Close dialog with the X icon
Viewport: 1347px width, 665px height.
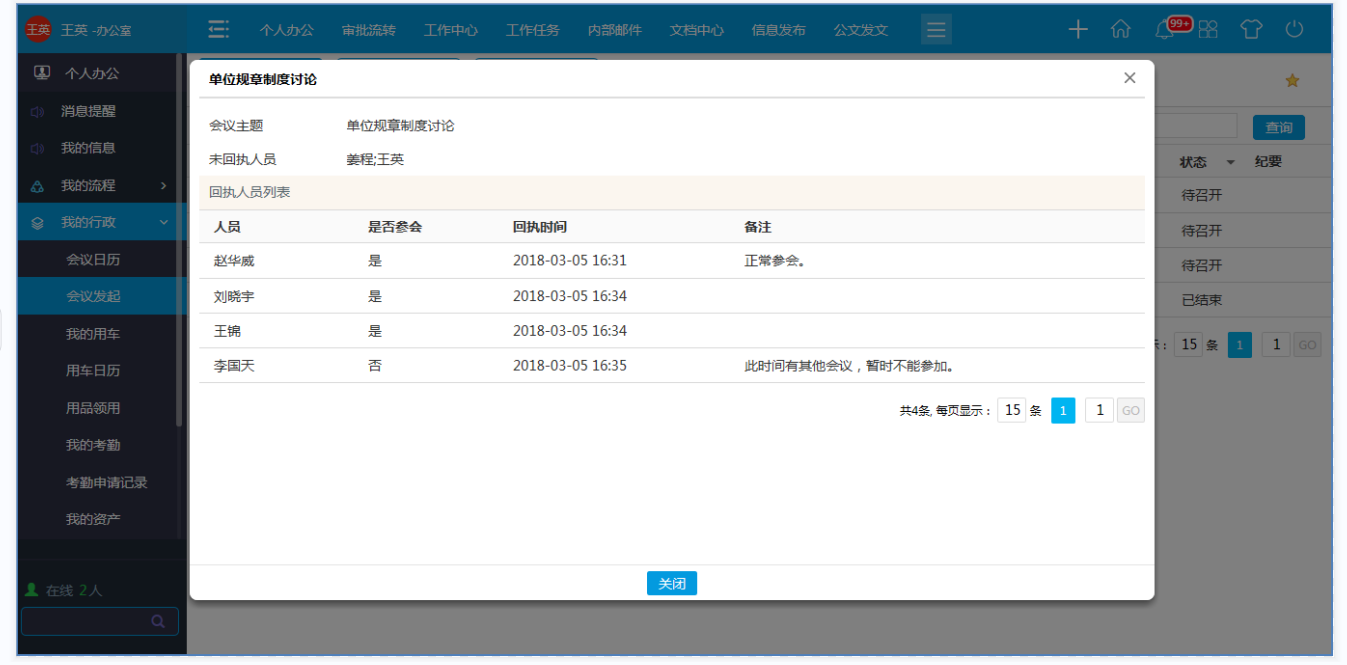coord(1130,78)
